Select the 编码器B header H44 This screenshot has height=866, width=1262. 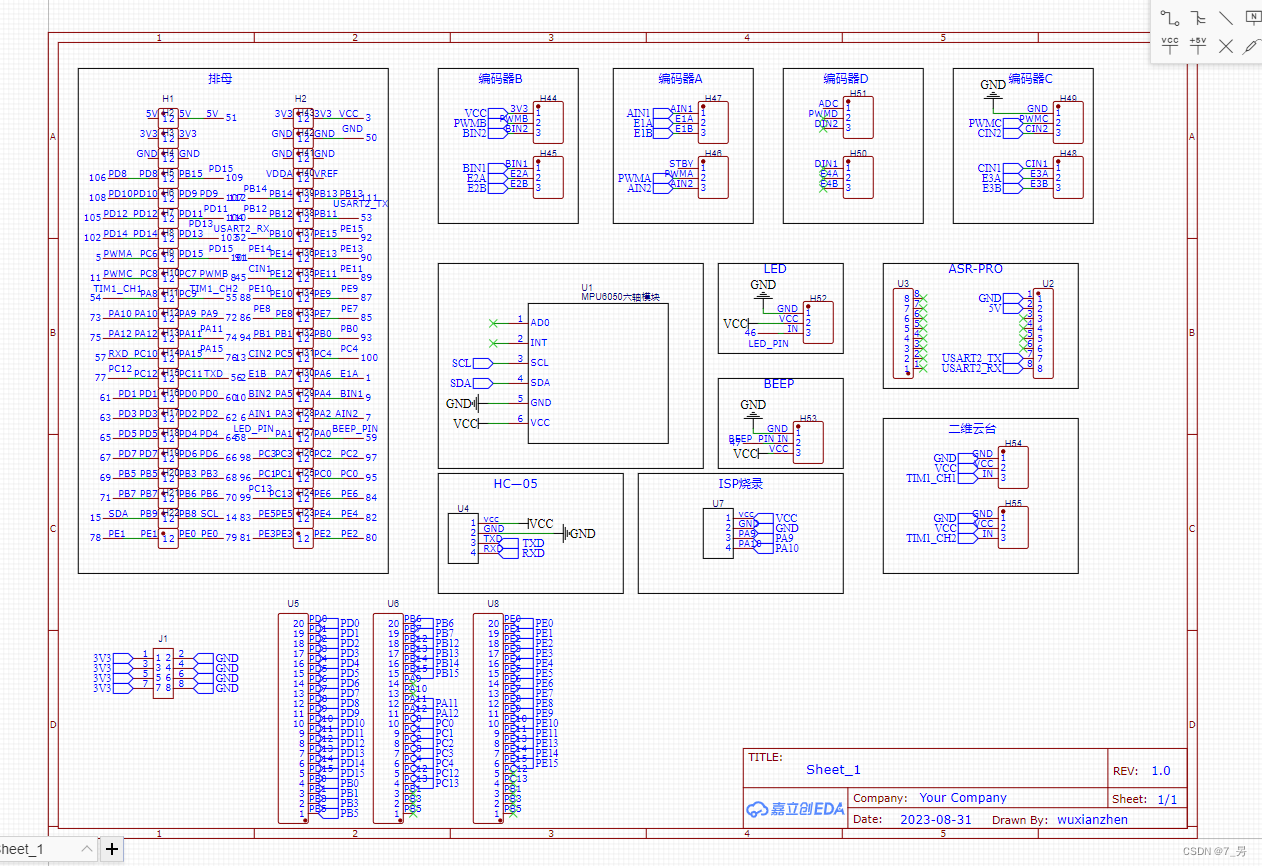tap(548, 120)
